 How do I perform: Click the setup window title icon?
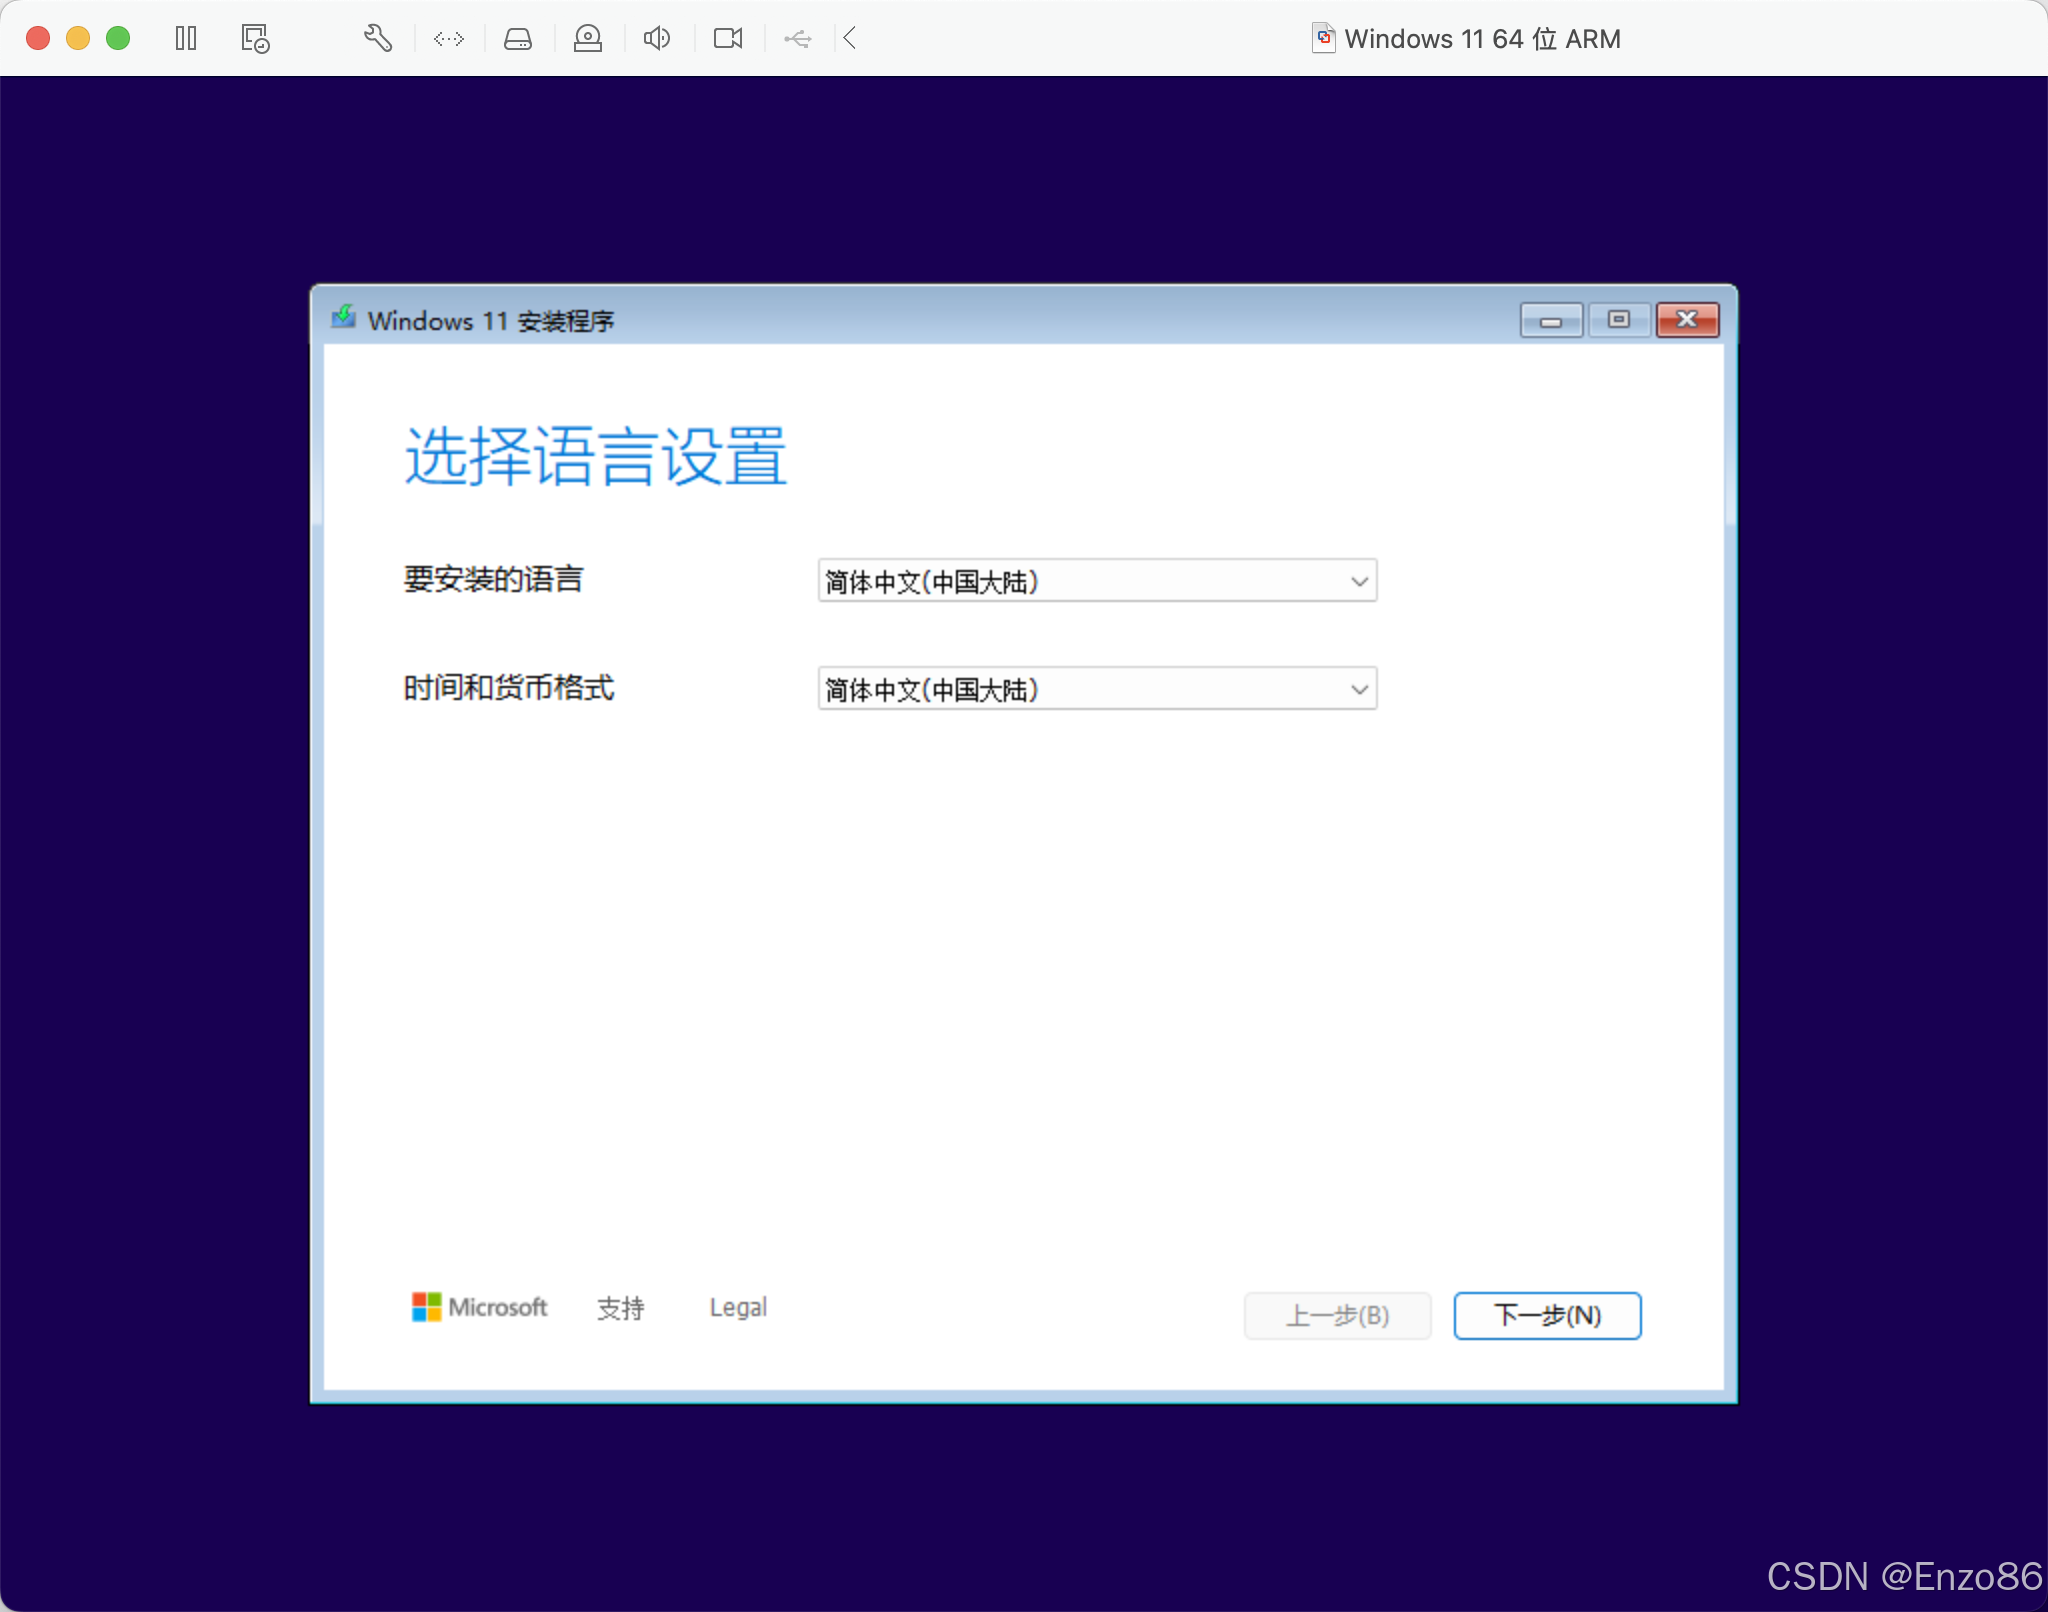[344, 318]
